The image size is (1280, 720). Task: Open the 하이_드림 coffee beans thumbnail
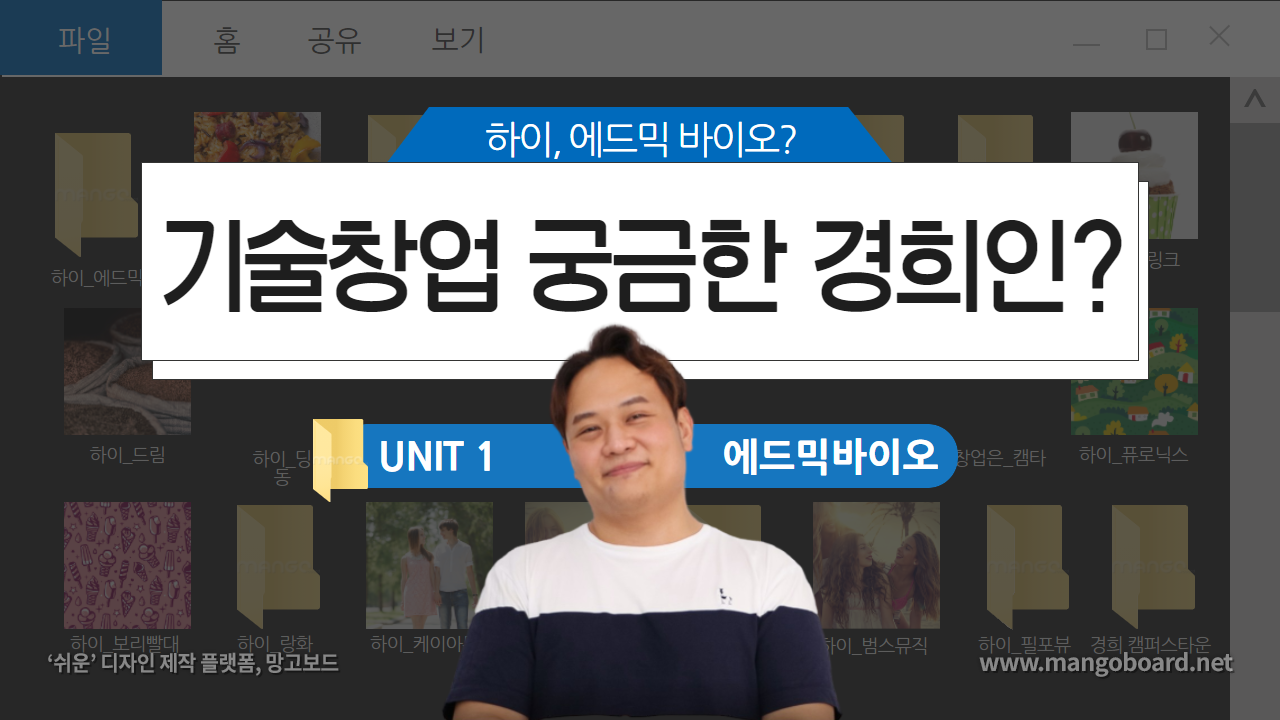point(127,371)
